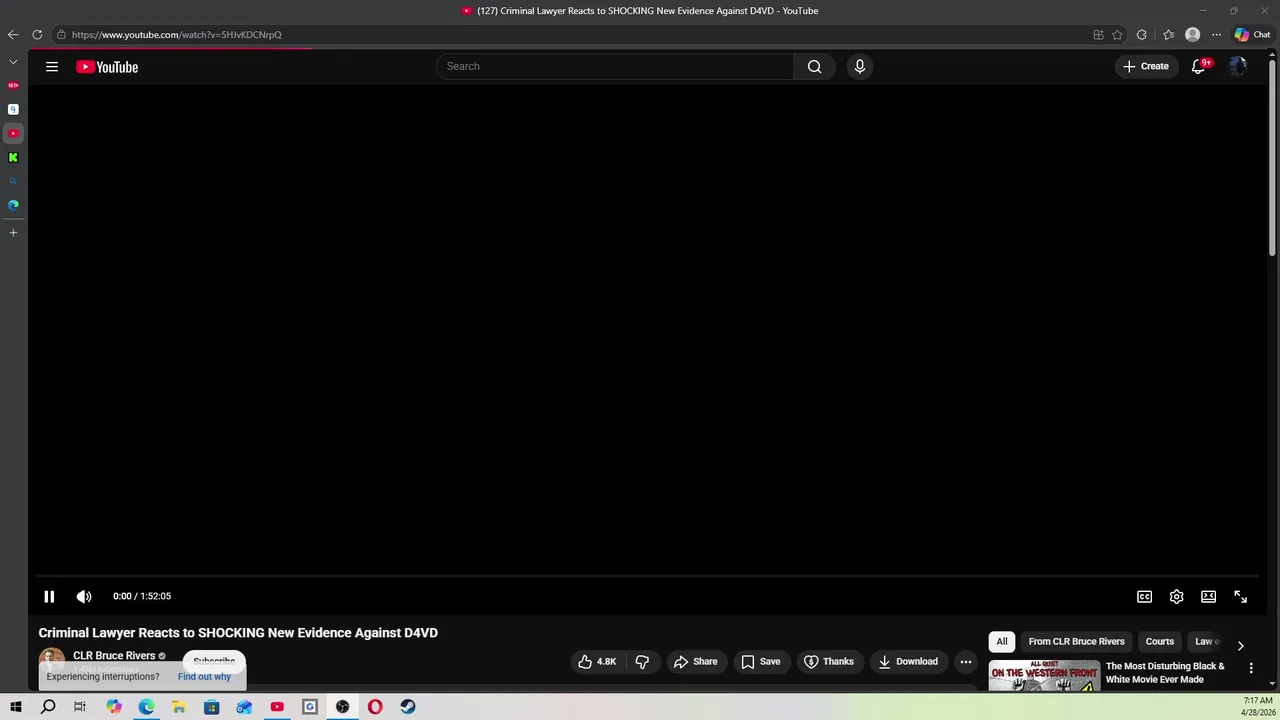Send Thanks to the creator
Viewport: 1280px width, 720px height.
point(829,661)
